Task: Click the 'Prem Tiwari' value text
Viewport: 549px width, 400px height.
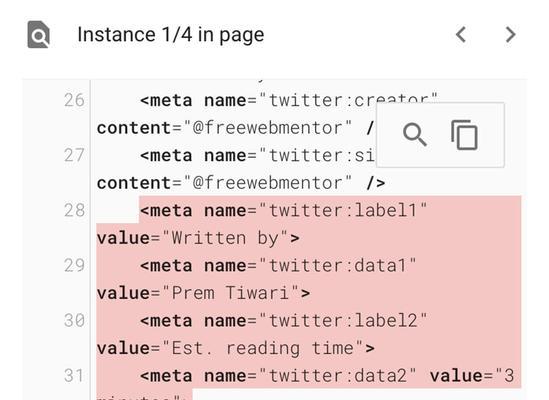Action: 230,293
